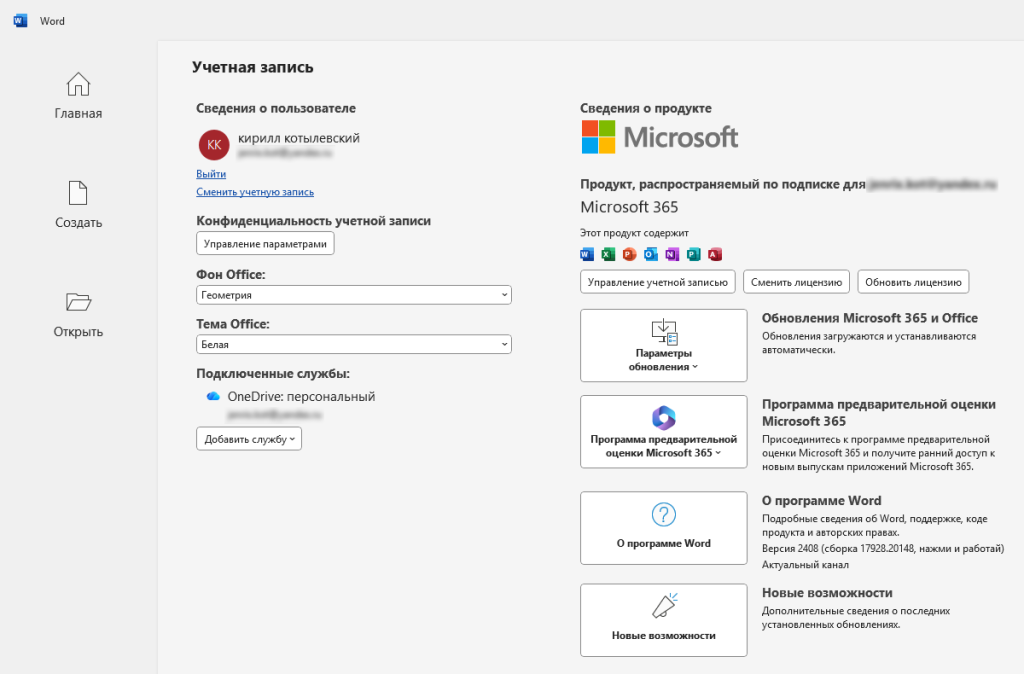Click Обновить лицензию button
This screenshot has height=674, width=1024.
(913, 282)
